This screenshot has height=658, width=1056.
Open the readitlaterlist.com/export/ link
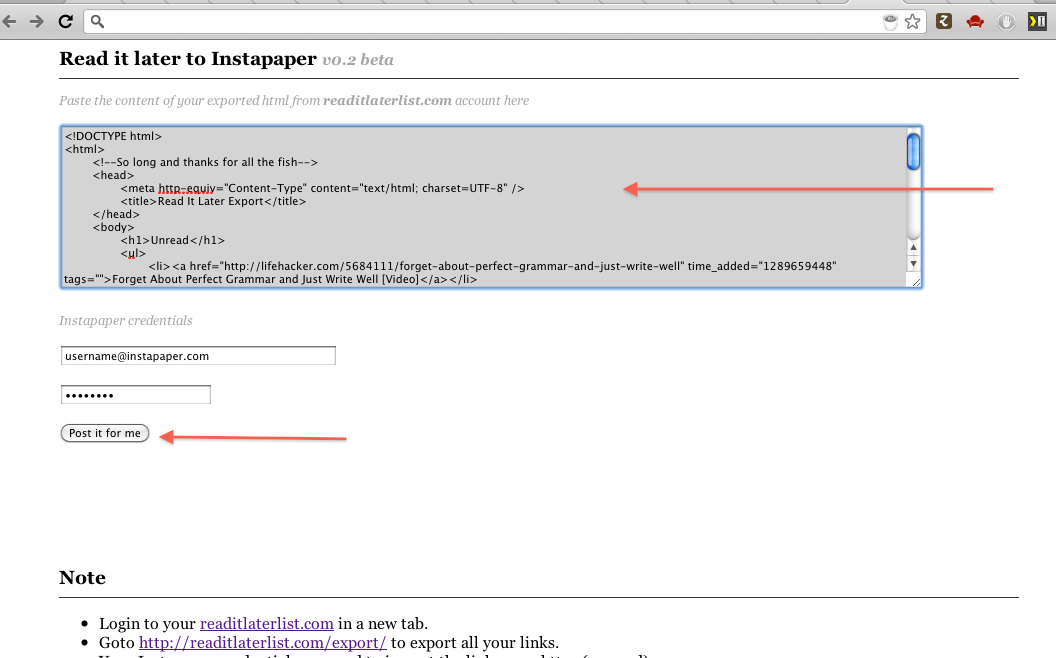(263, 643)
